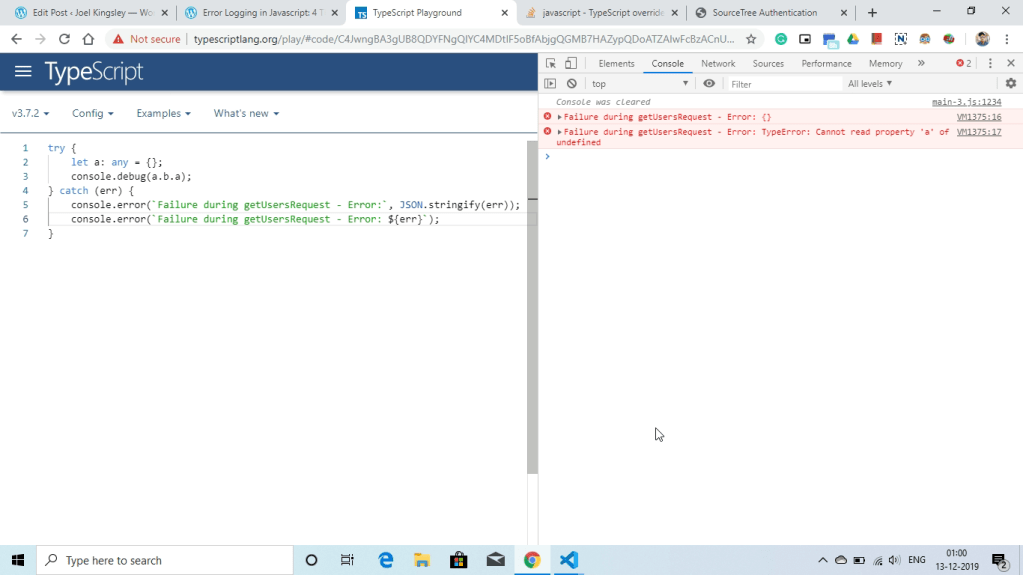1023x575 pixels.
Task: Reload the page
Action: [x=64, y=39]
